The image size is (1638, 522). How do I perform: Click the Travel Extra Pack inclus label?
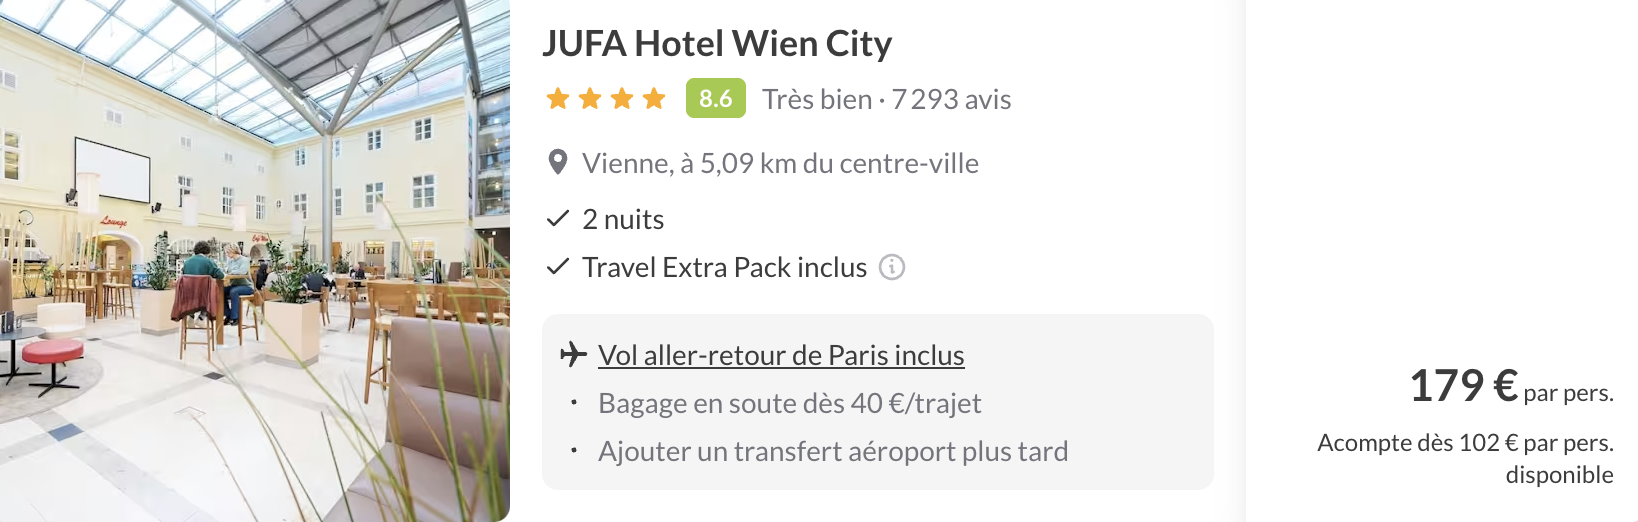point(724,267)
